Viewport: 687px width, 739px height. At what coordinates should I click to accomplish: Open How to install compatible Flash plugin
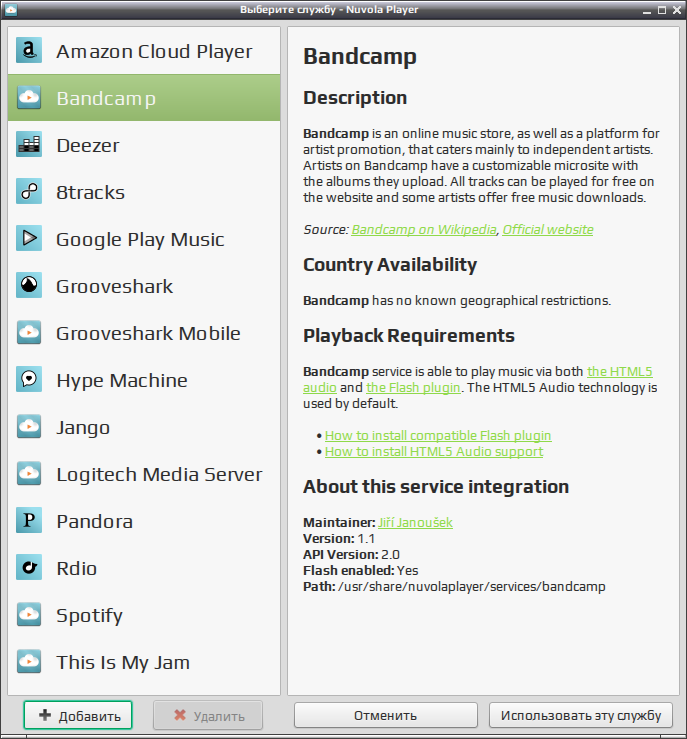[x=438, y=435]
